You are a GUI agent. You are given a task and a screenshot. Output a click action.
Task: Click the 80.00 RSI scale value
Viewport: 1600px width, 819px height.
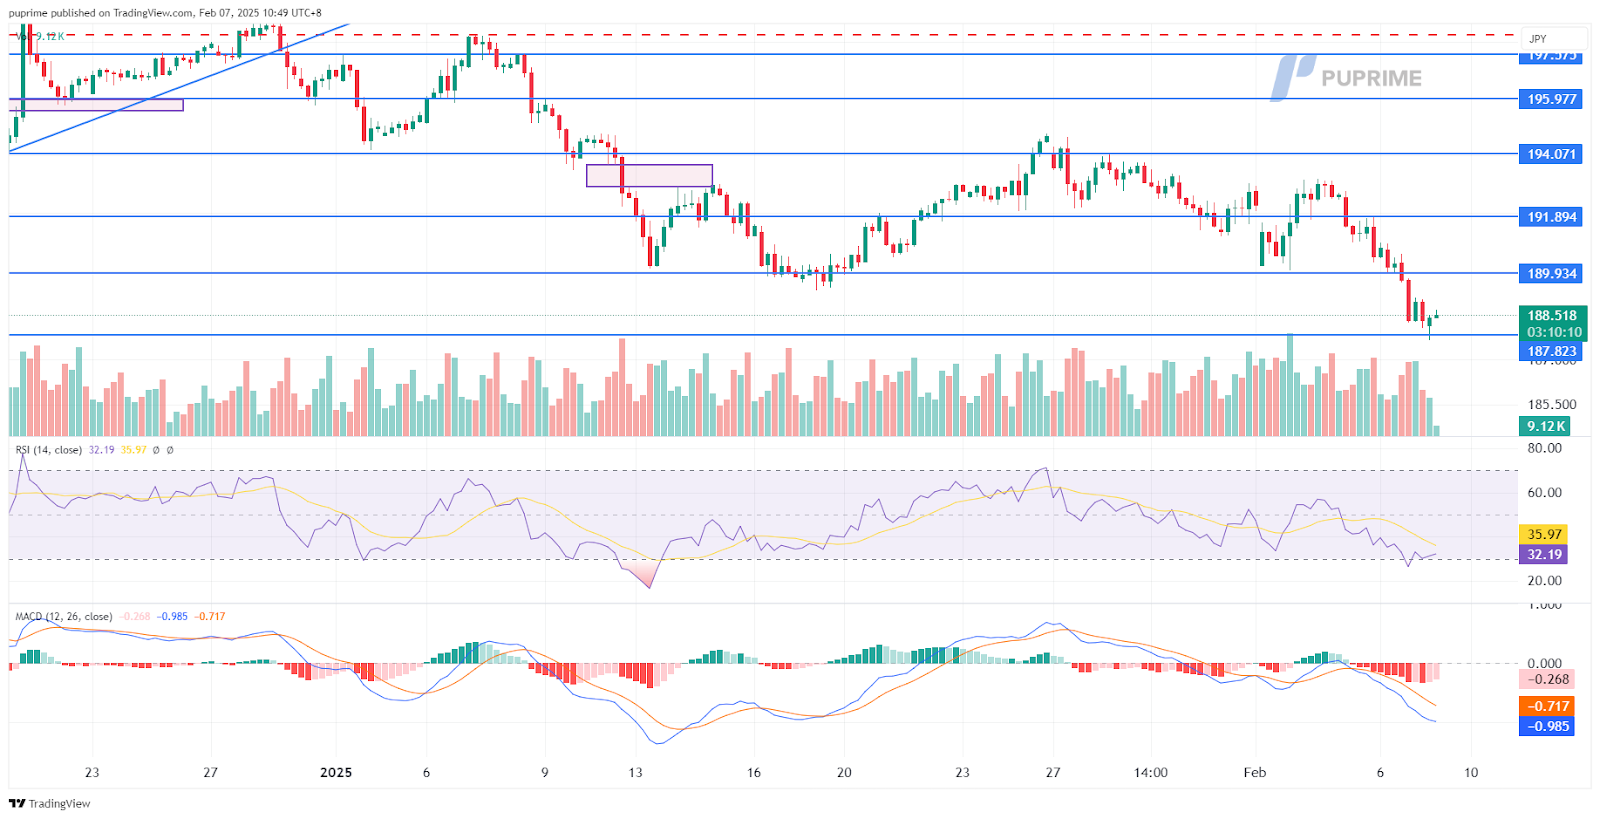click(x=1544, y=448)
